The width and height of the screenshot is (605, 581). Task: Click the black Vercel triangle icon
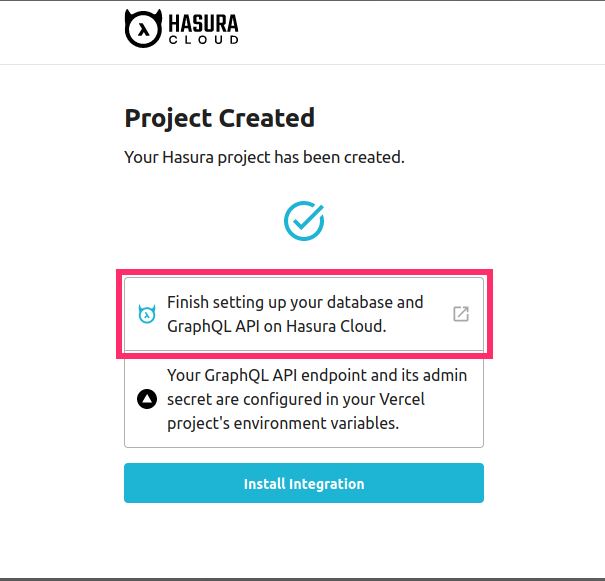tap(146, 400)
